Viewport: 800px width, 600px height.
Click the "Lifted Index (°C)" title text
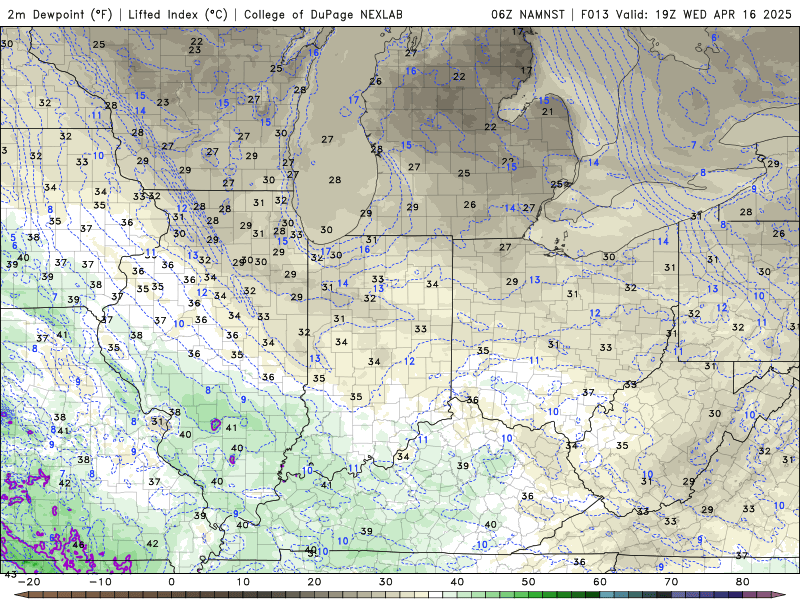pyautogui.click(x=178, y=14)
